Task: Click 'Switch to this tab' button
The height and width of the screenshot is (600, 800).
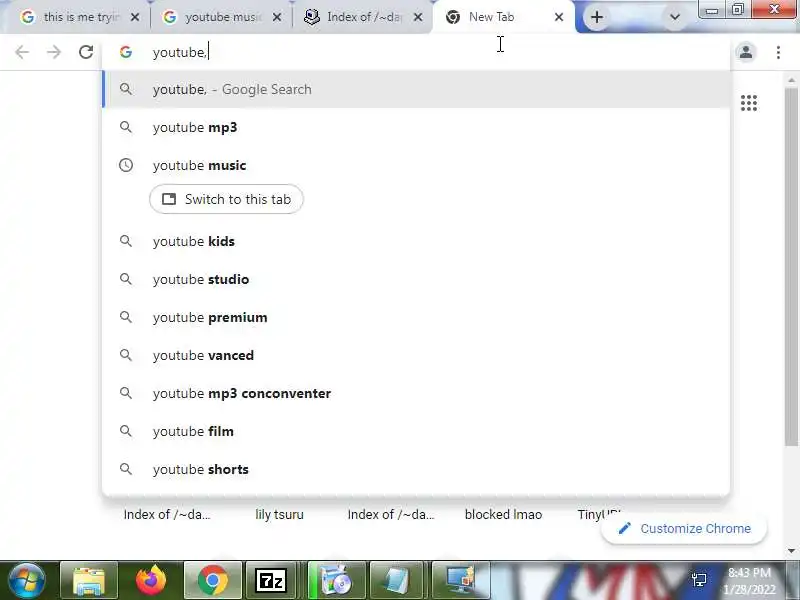Action: (227, 199)
